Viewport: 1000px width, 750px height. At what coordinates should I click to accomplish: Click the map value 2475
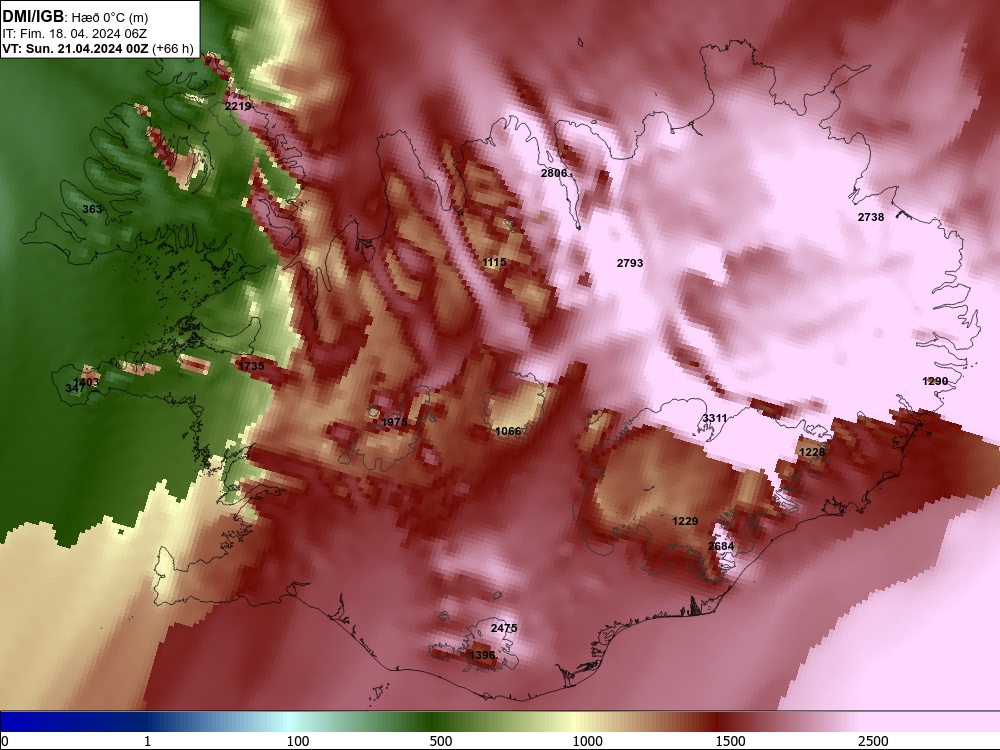click(x=504, y=629)
